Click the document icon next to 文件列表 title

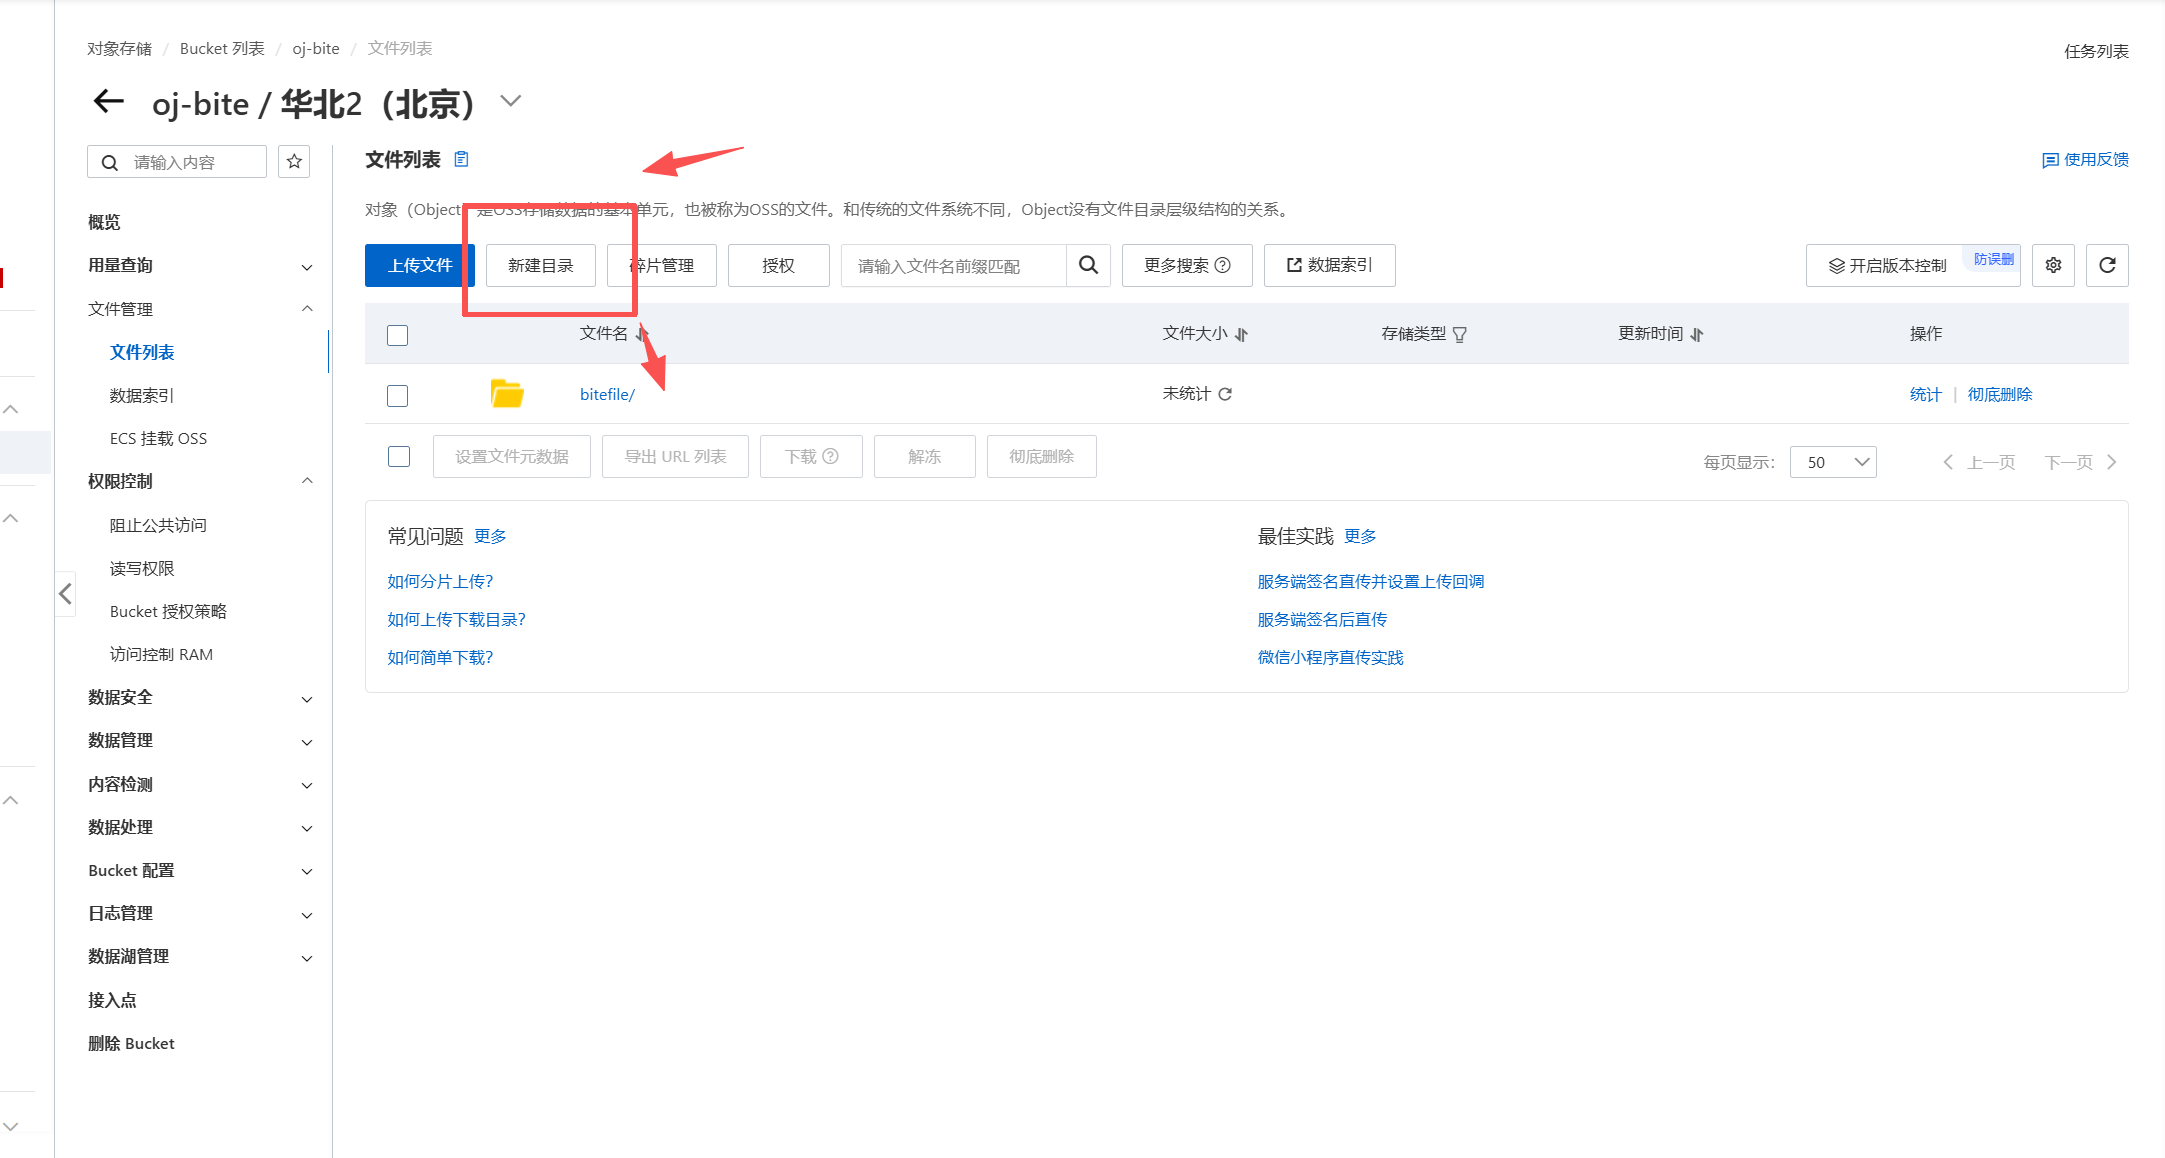click(x=461, y=160)
